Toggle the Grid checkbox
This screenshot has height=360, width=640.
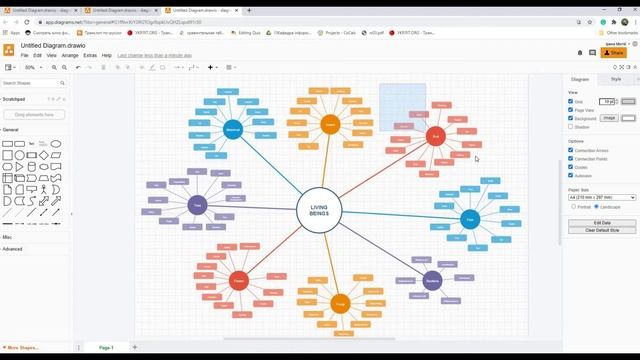coord(571,101)
